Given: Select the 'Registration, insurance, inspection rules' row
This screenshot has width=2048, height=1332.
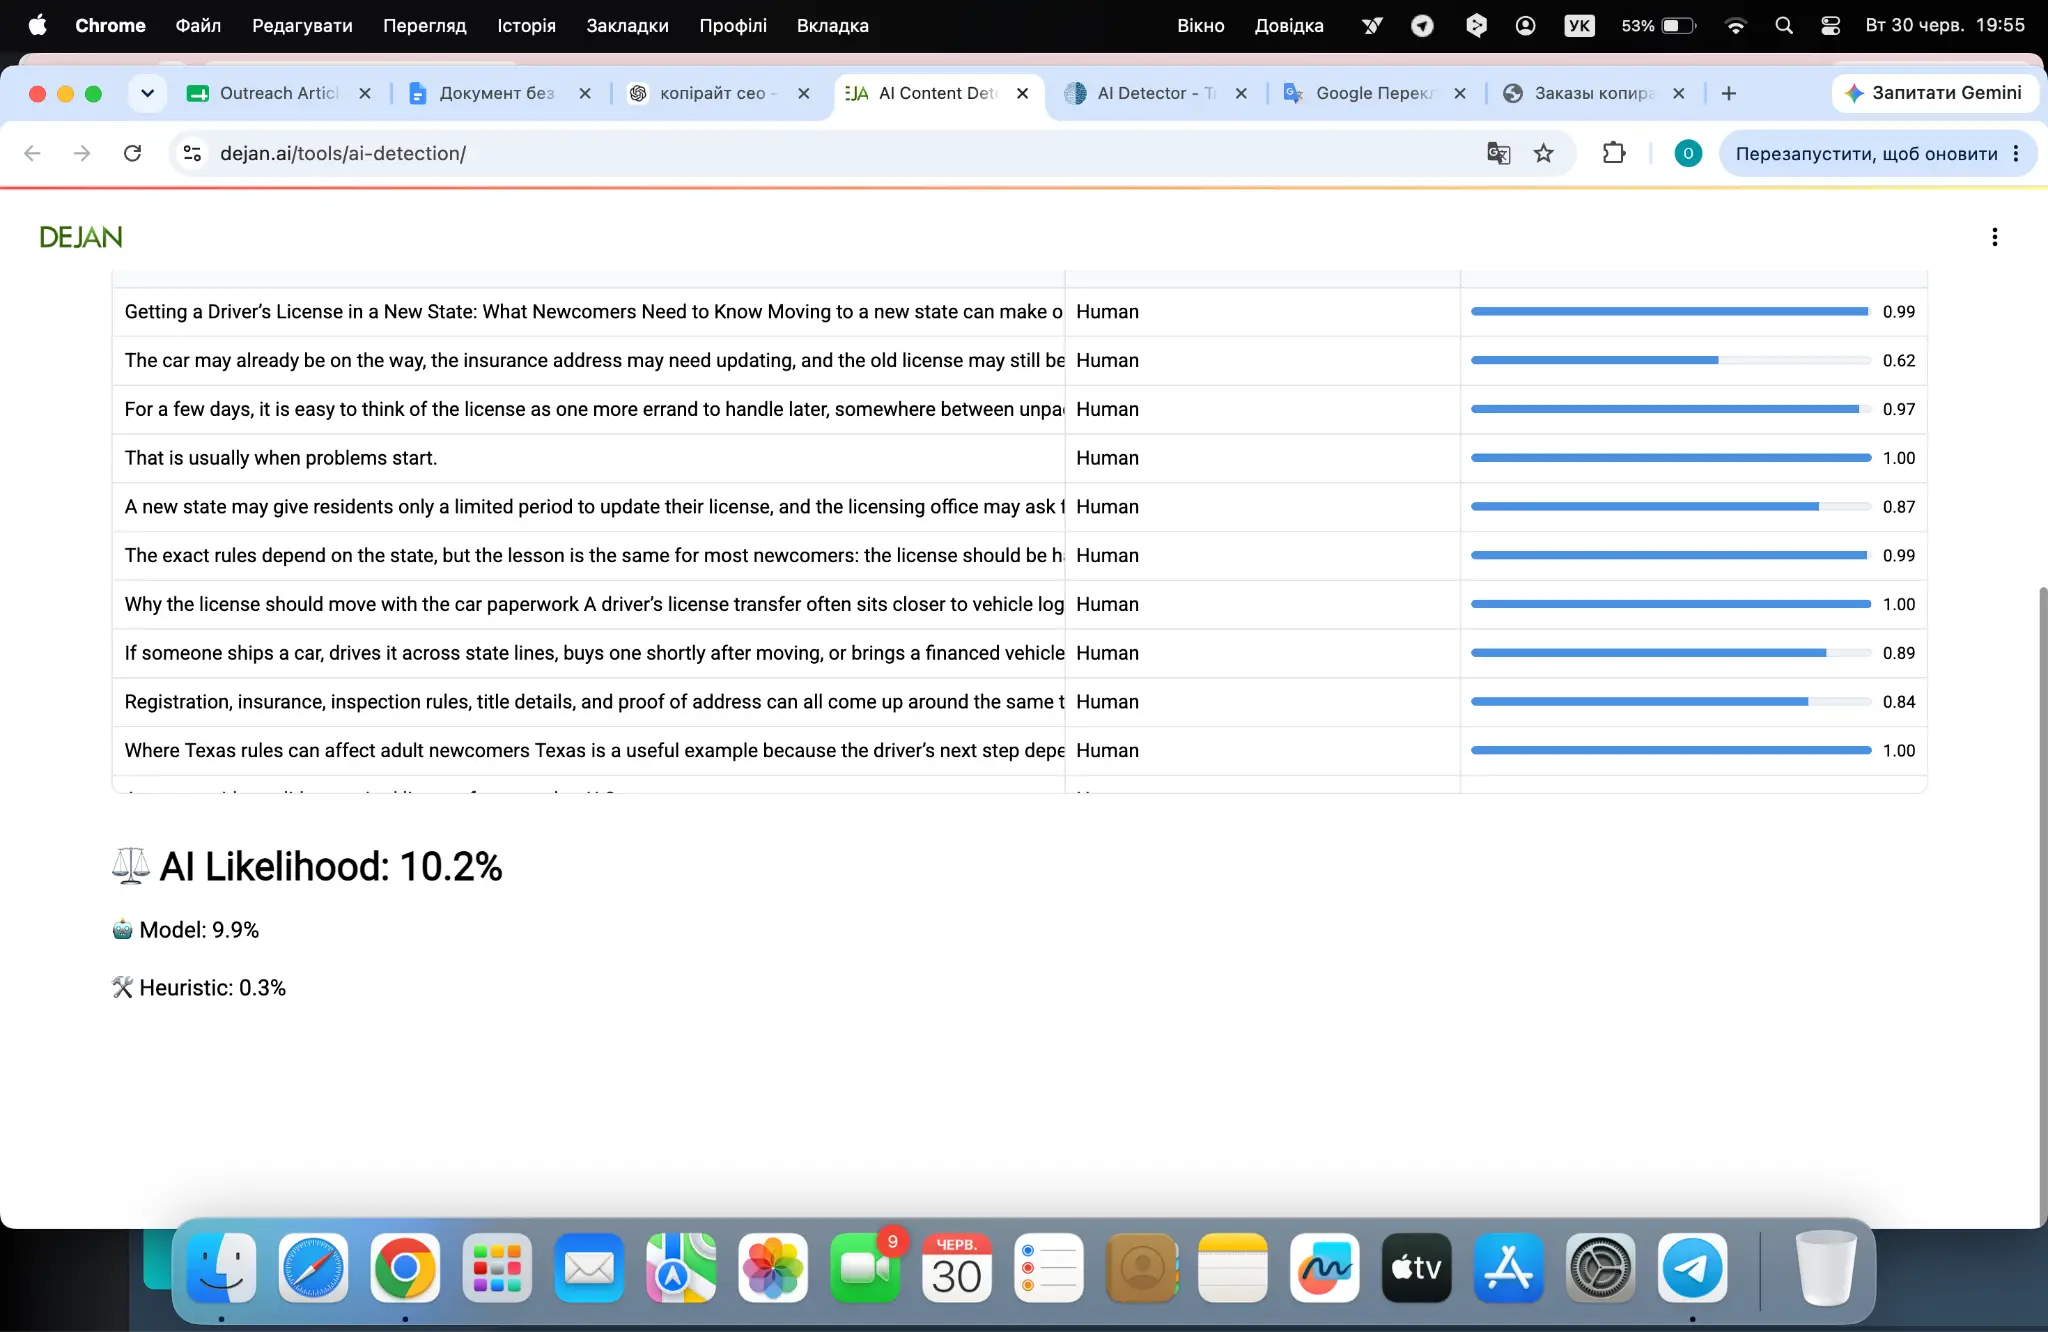Looking at the screenshot, I should [1019, 702].
